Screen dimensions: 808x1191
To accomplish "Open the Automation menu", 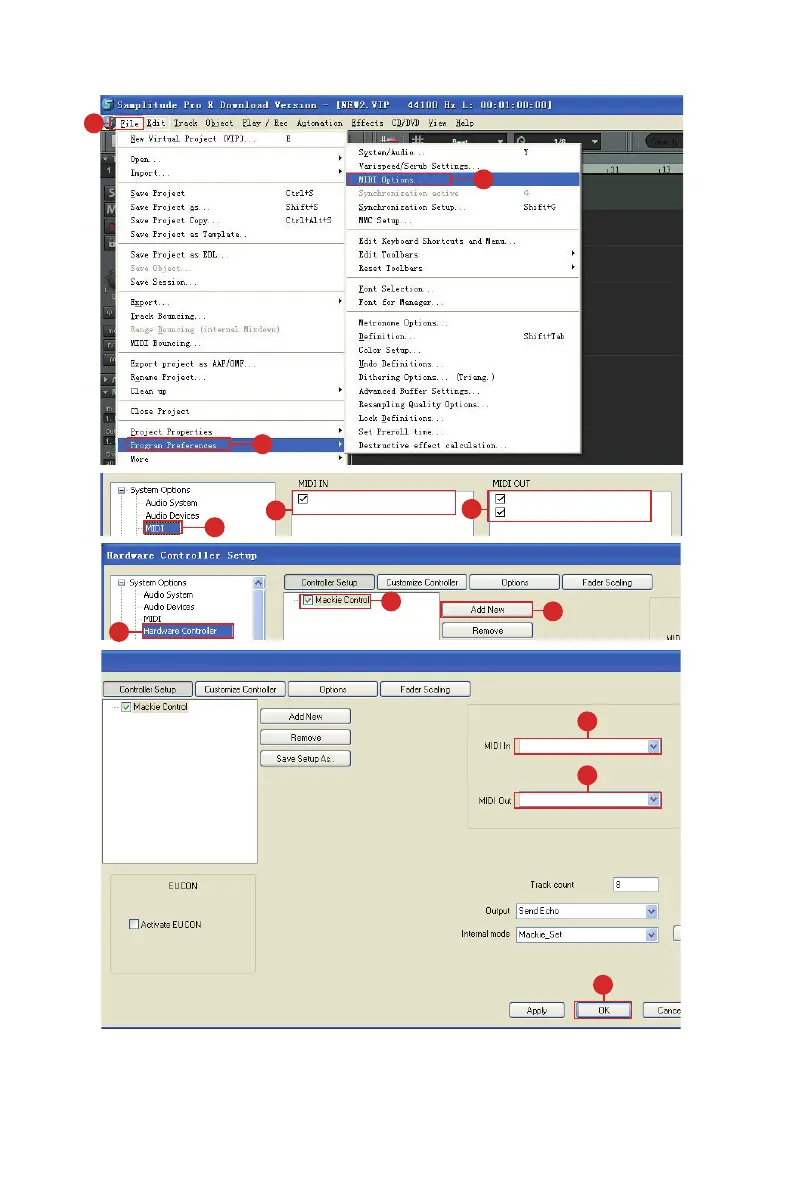I will (320, 123).
